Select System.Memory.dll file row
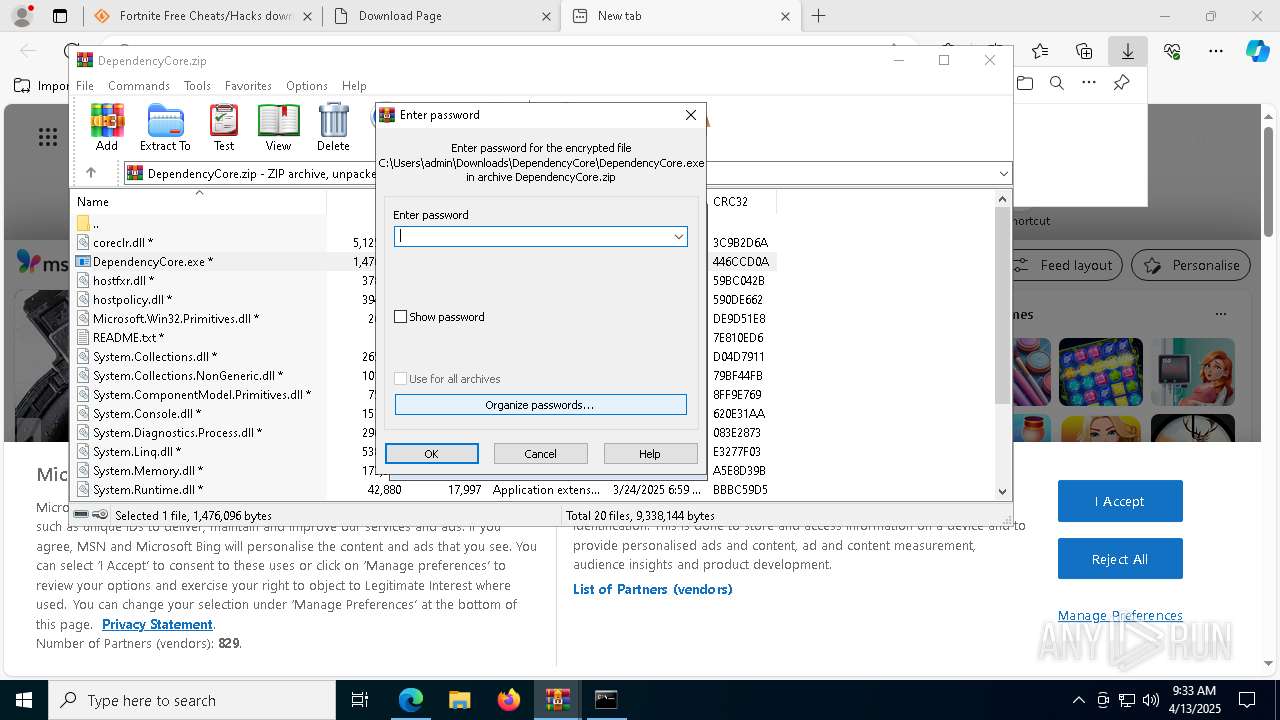The height and width of the screenshot is (720, 1280). (148, 470)
